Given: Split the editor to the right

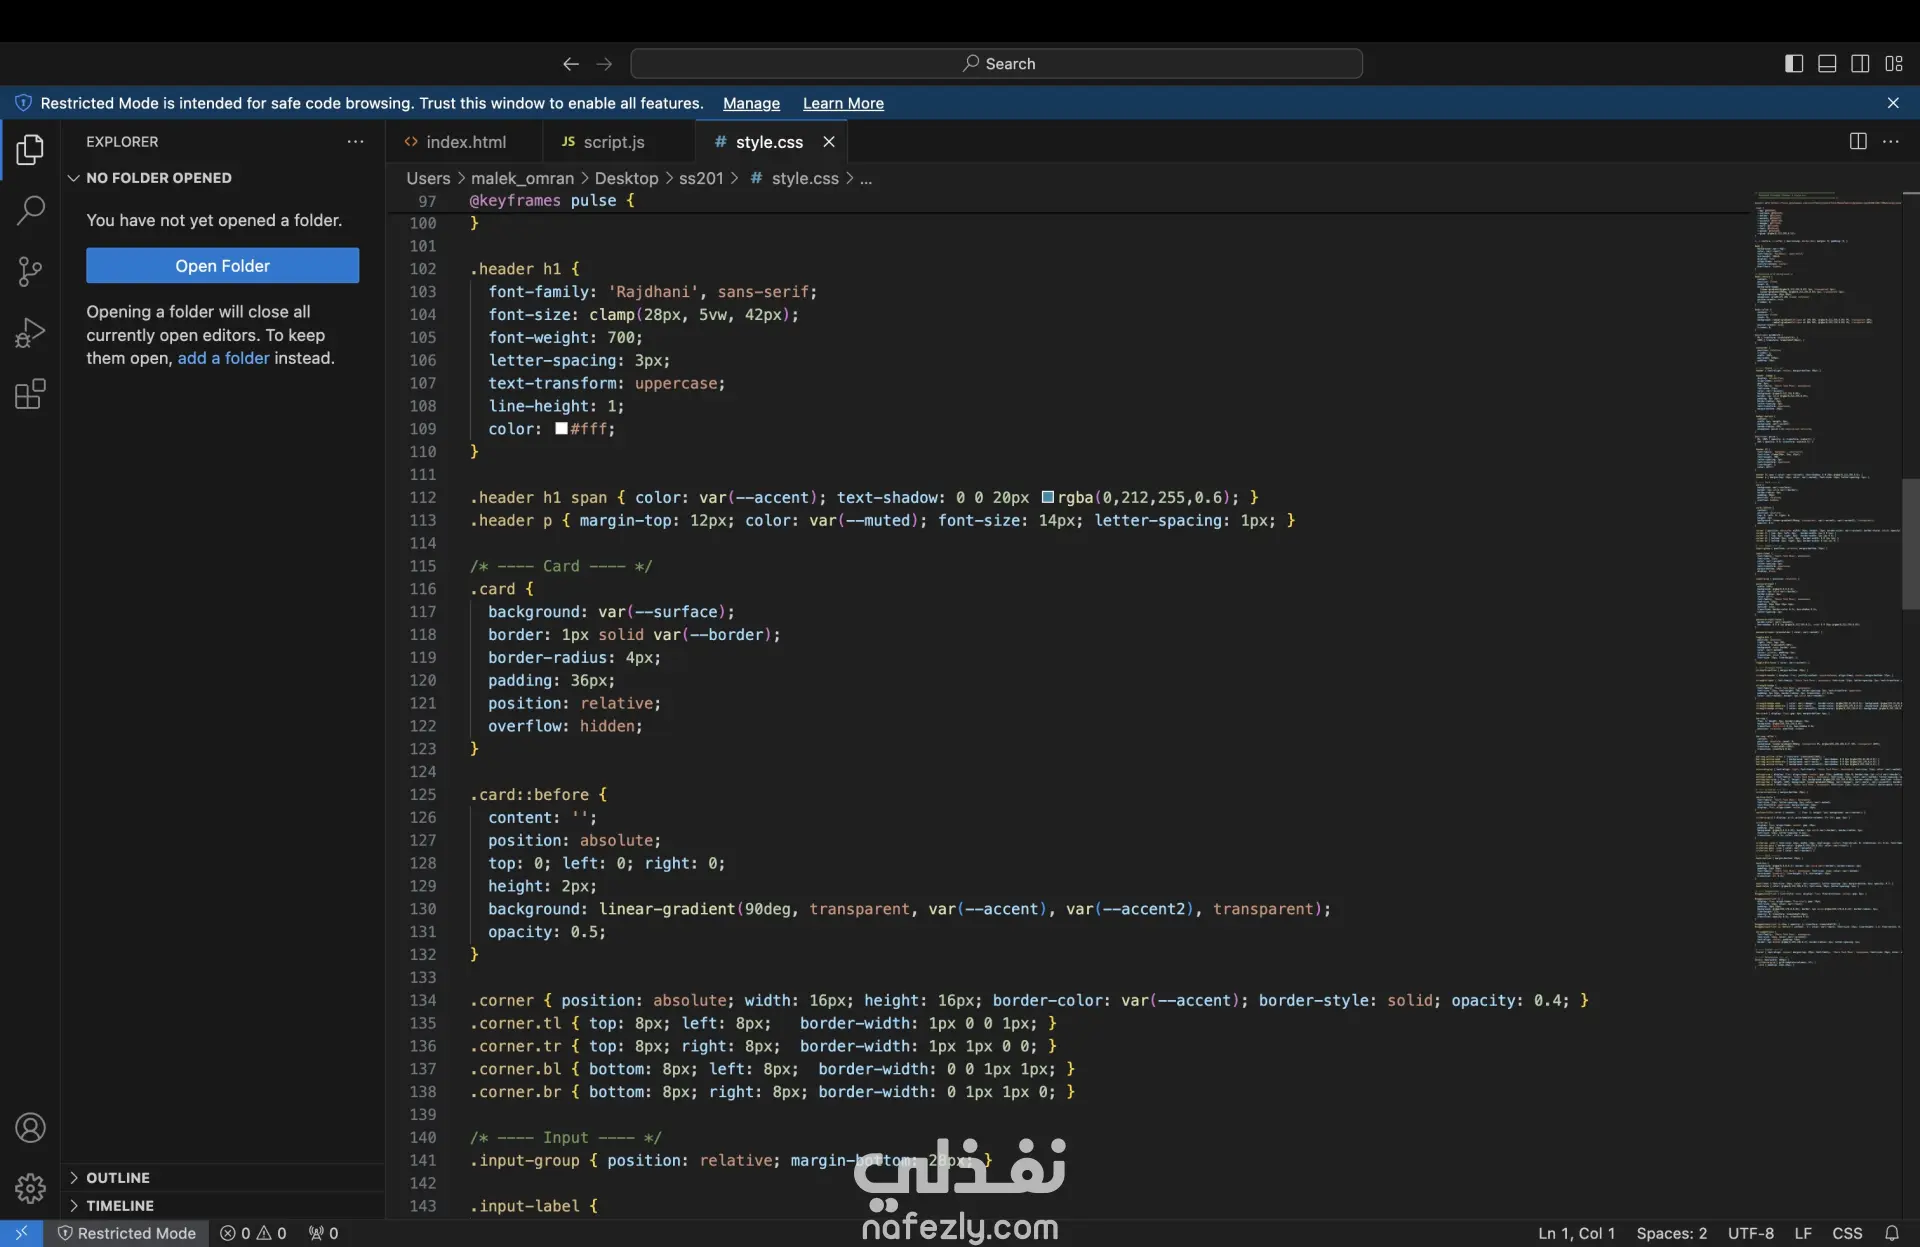Looking at the screenshot, I should 1858,141.
